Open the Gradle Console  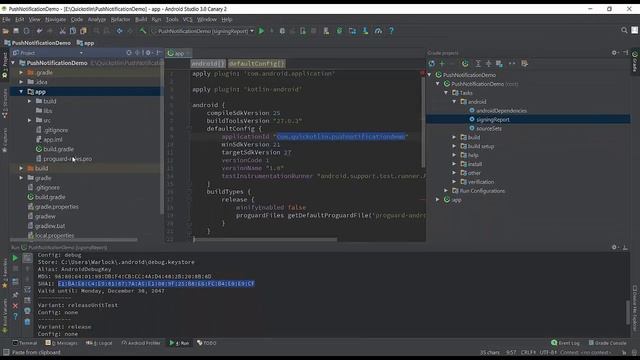608,343
